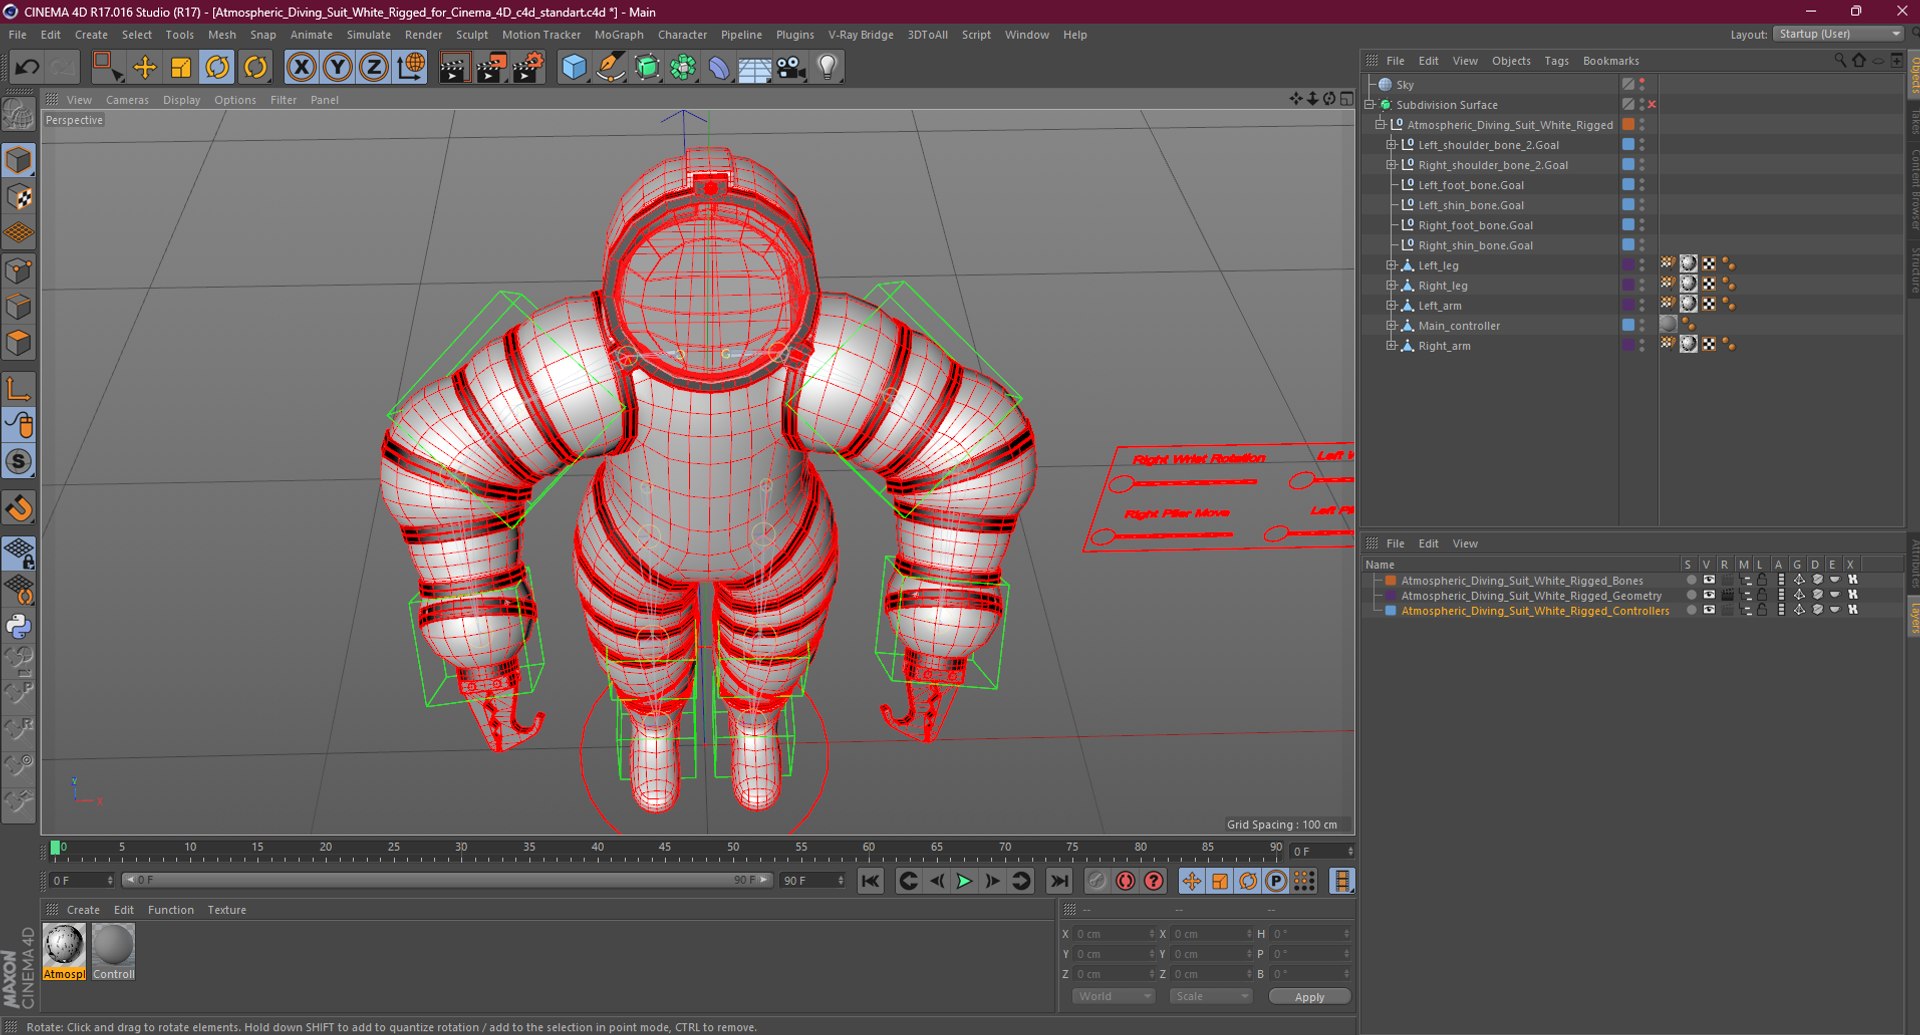Image resolution: width=1920 pixels, height=1035 pixels.
Task: Open the MoGraph Array tool
Action: pyautogui.click(x=683, y=67)
